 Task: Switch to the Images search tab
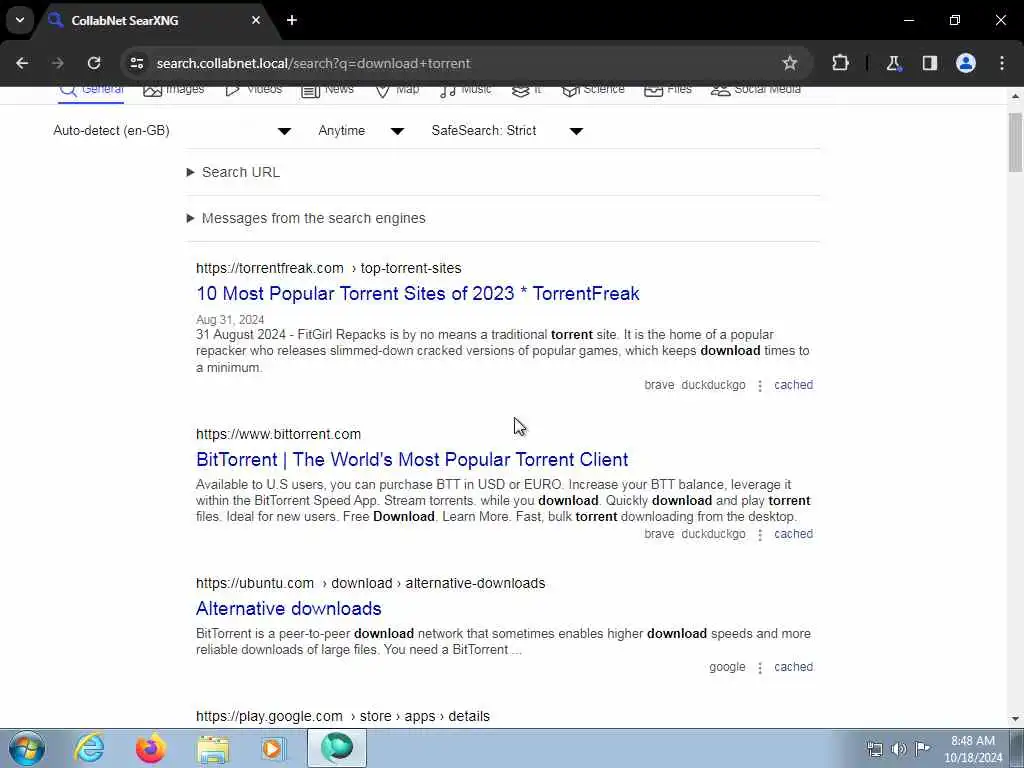pyautogui.click(x=174, y=90)
